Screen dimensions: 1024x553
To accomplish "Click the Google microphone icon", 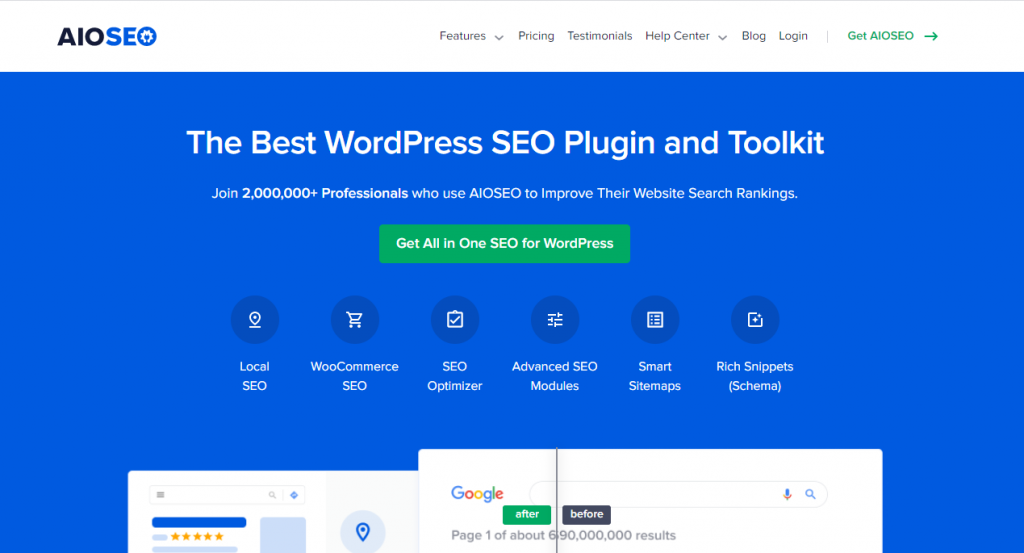I will 787,494.
